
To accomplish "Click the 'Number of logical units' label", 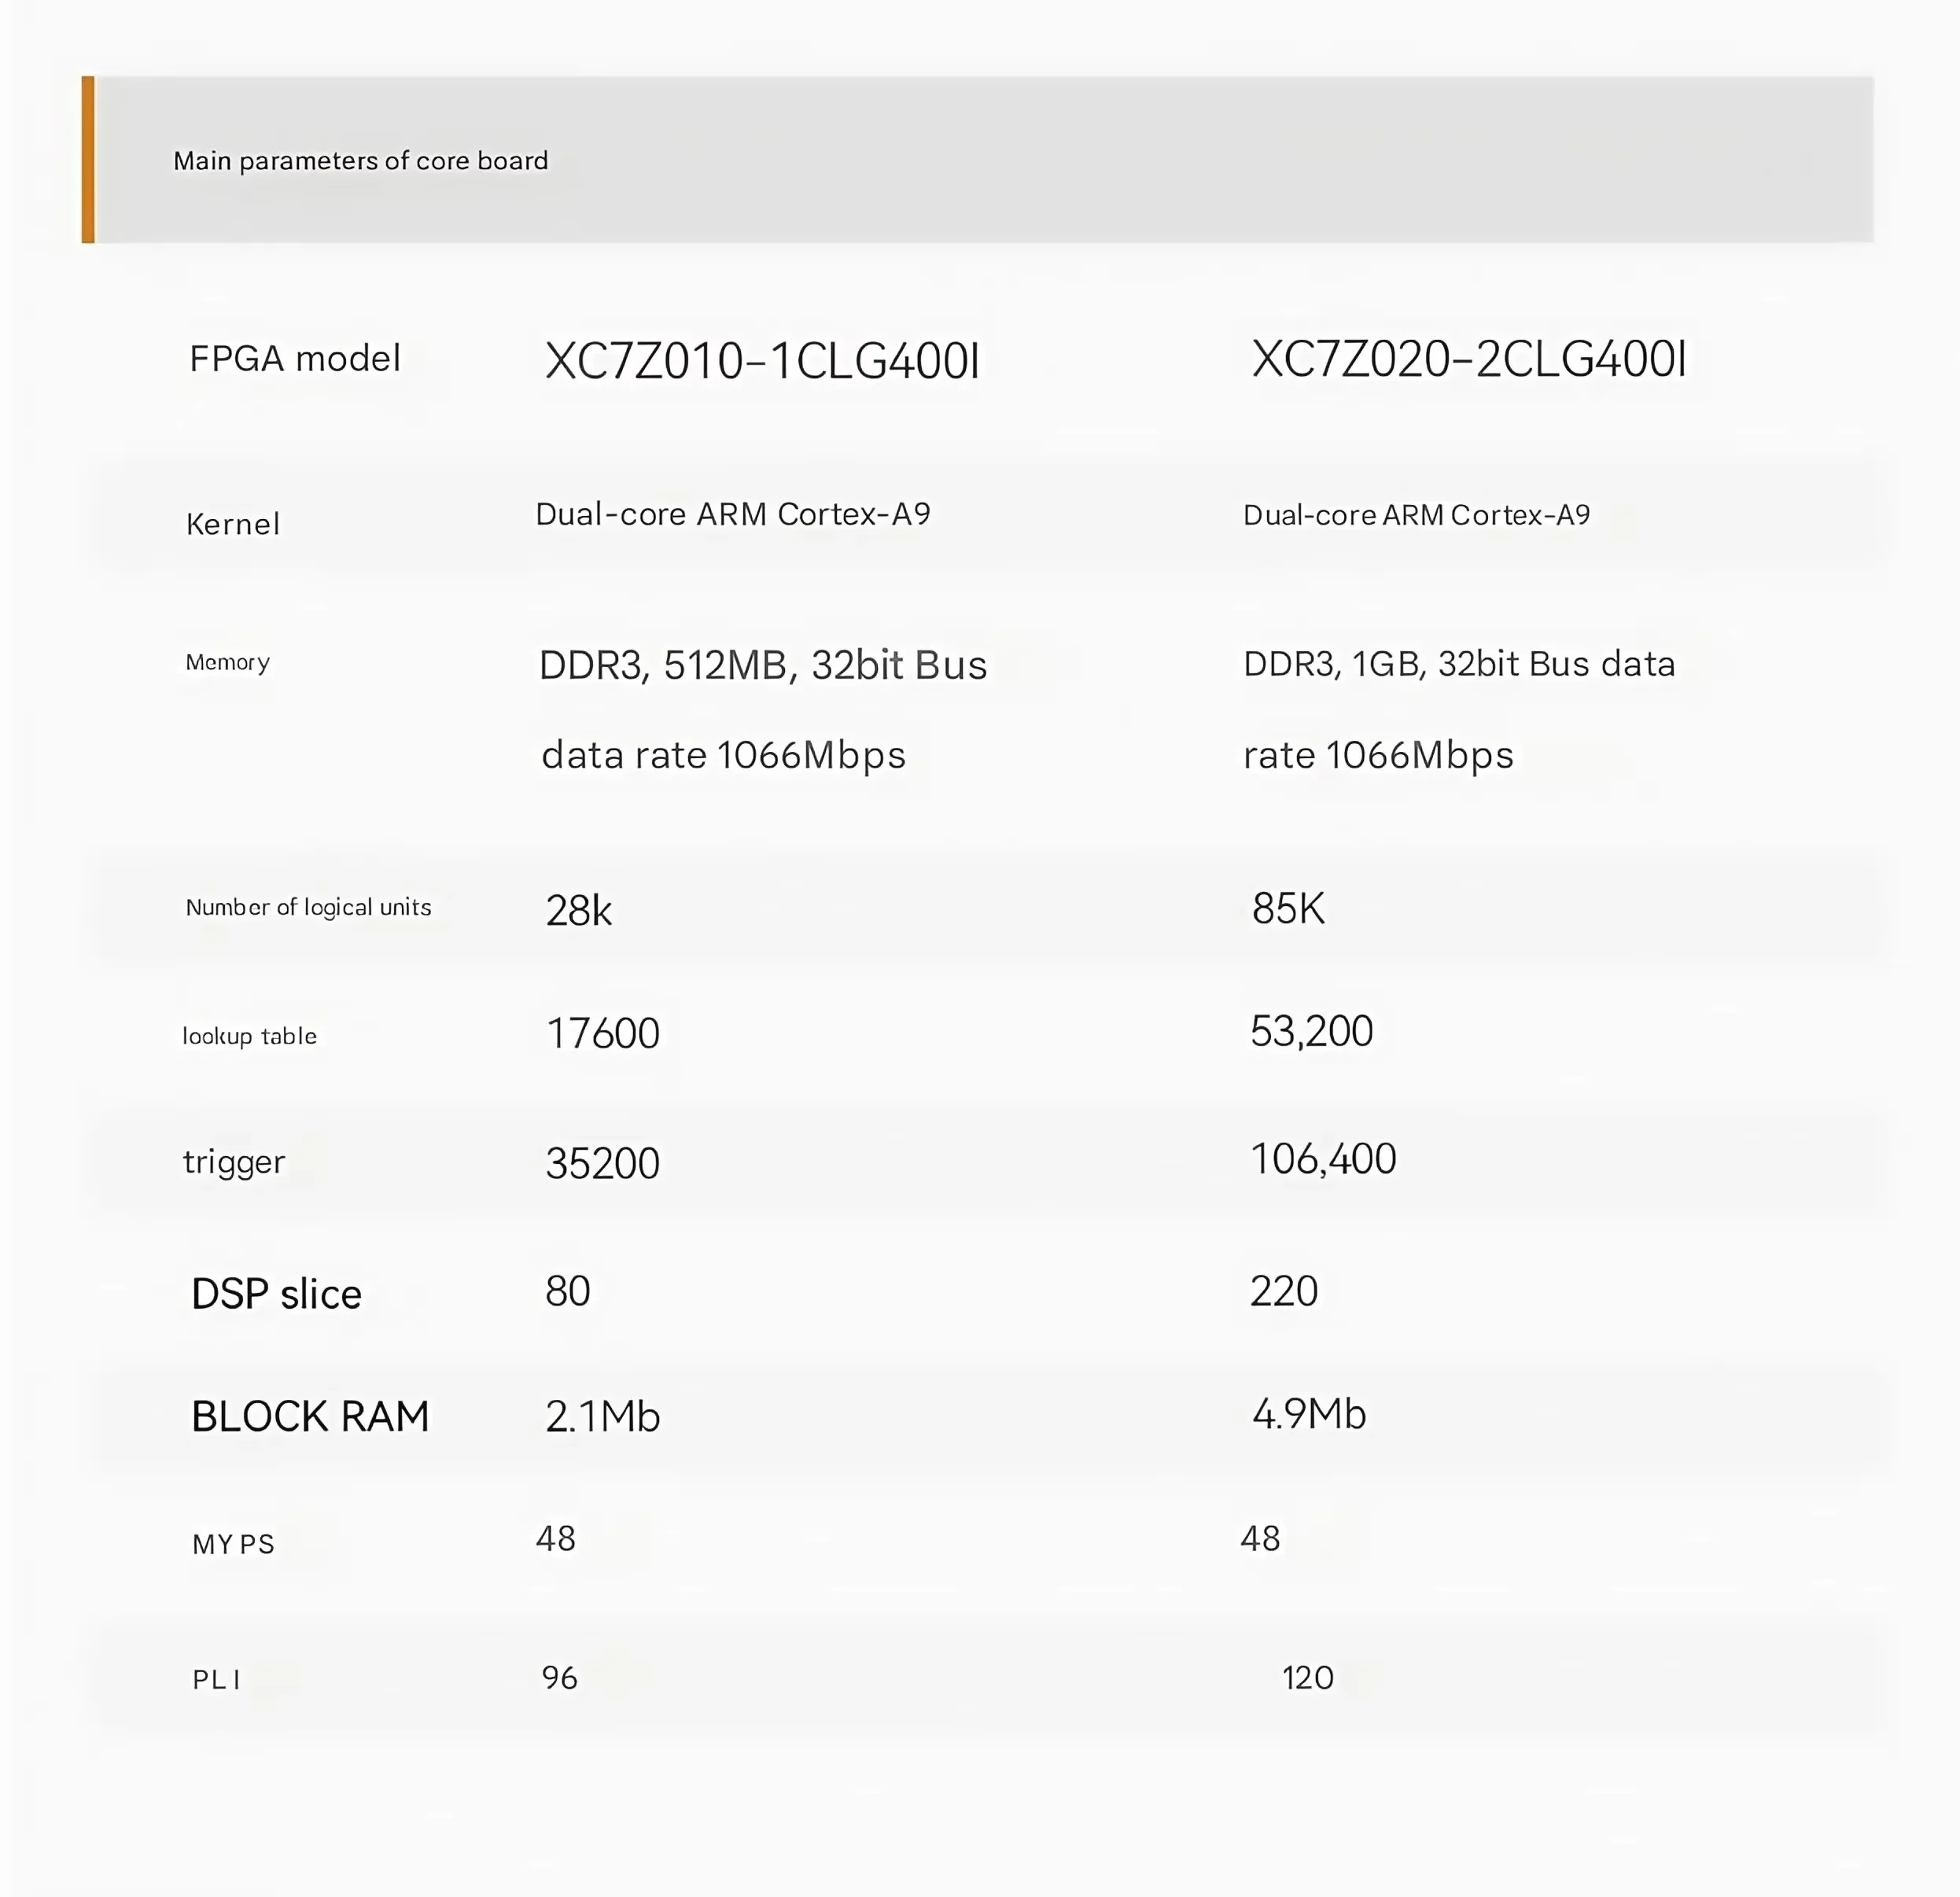I will point(309,907).
